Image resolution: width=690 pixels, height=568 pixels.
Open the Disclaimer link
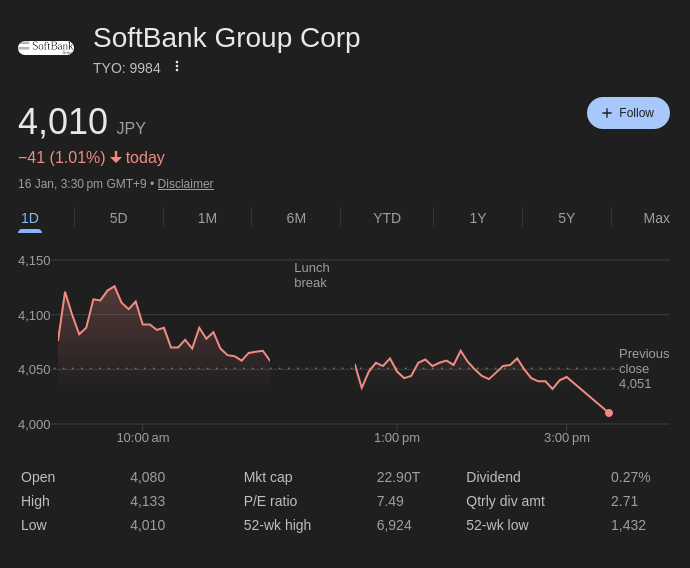pos(185,184)
